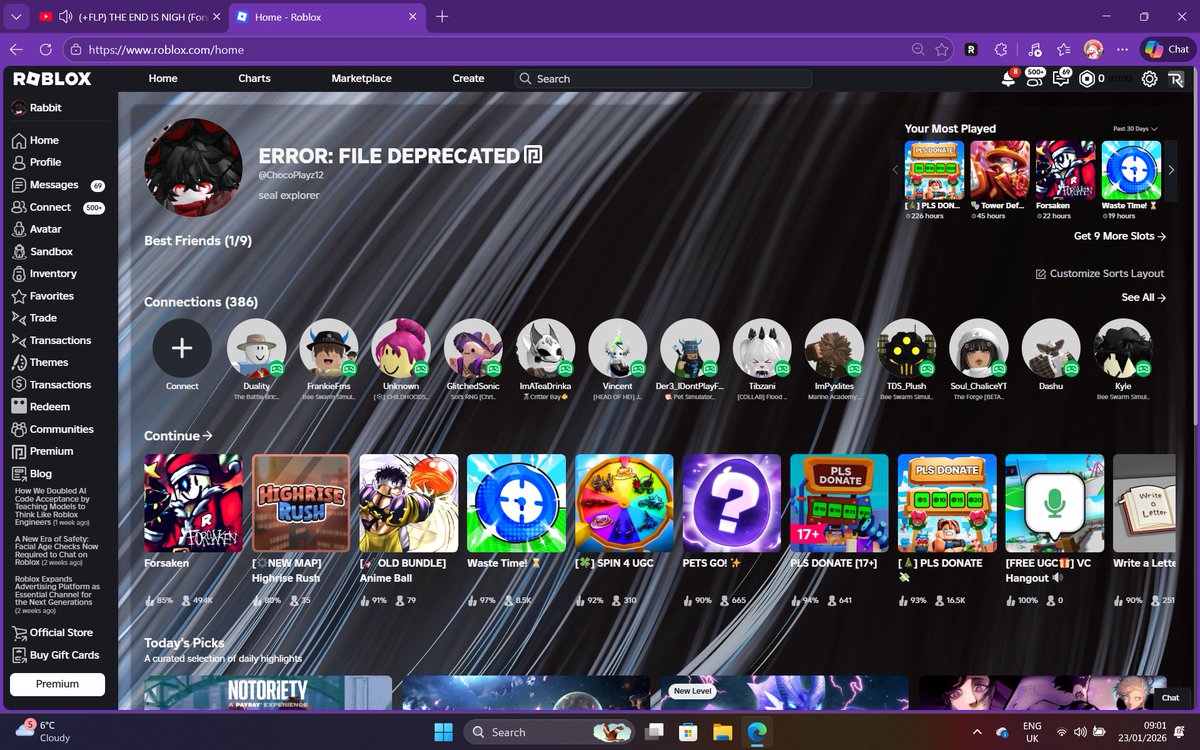The height and width of the screenshot is (750, 1200).
Task: Open the Roblox Chat panel at bottom-right
Action: pyautogui.click(x=1169, y=698)
